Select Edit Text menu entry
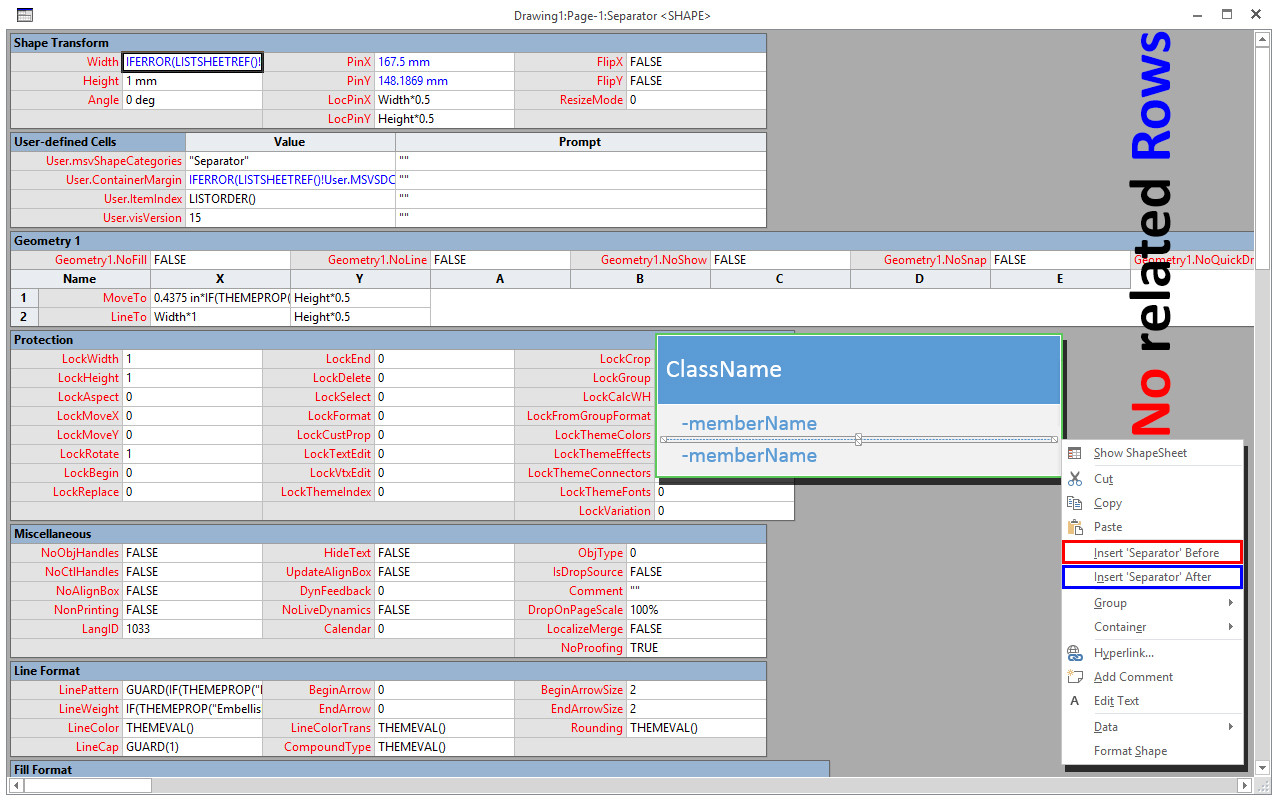The height and width of the screenshot is (801, 1278). click(1116, 701)
